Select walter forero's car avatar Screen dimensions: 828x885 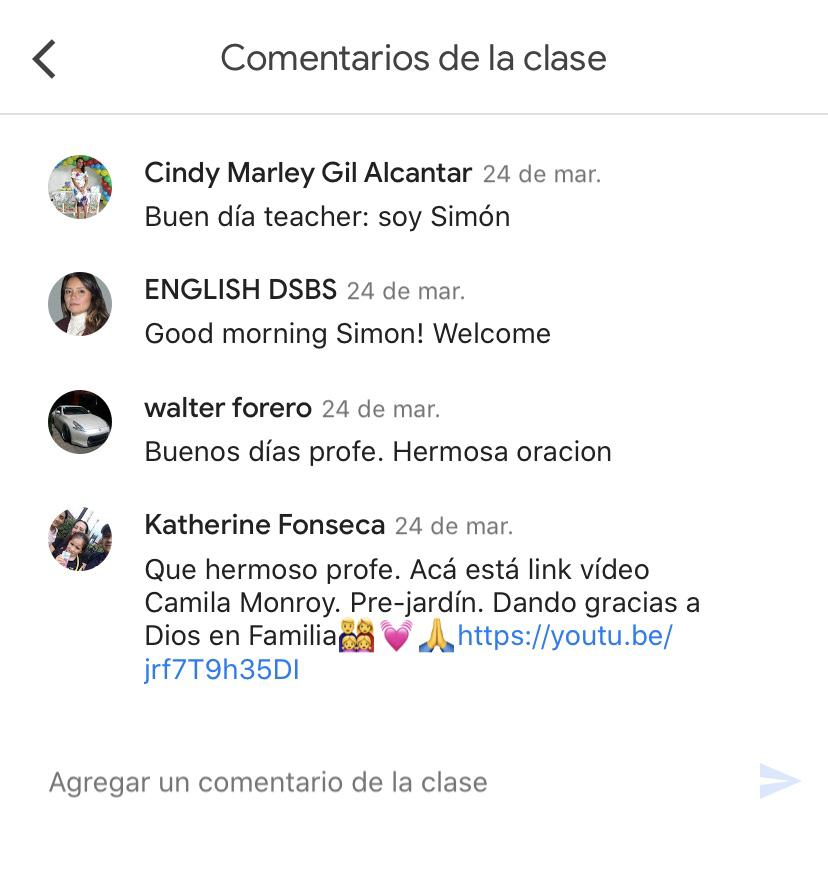(80, 422)
